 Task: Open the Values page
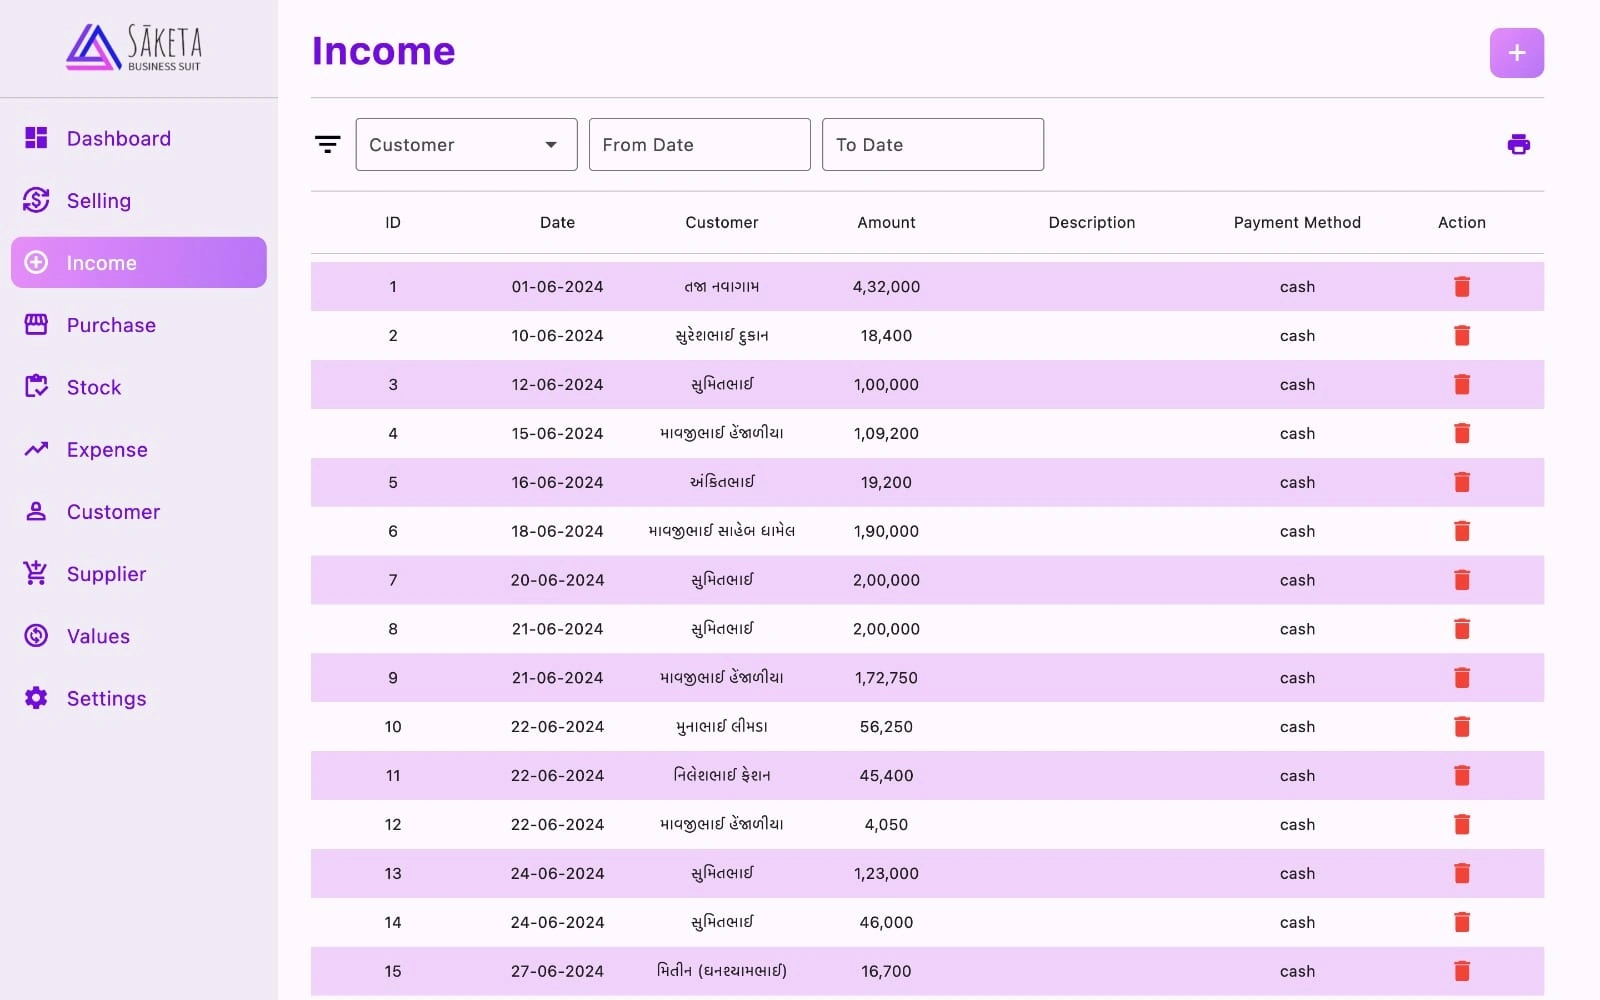(x=139, y=635)
